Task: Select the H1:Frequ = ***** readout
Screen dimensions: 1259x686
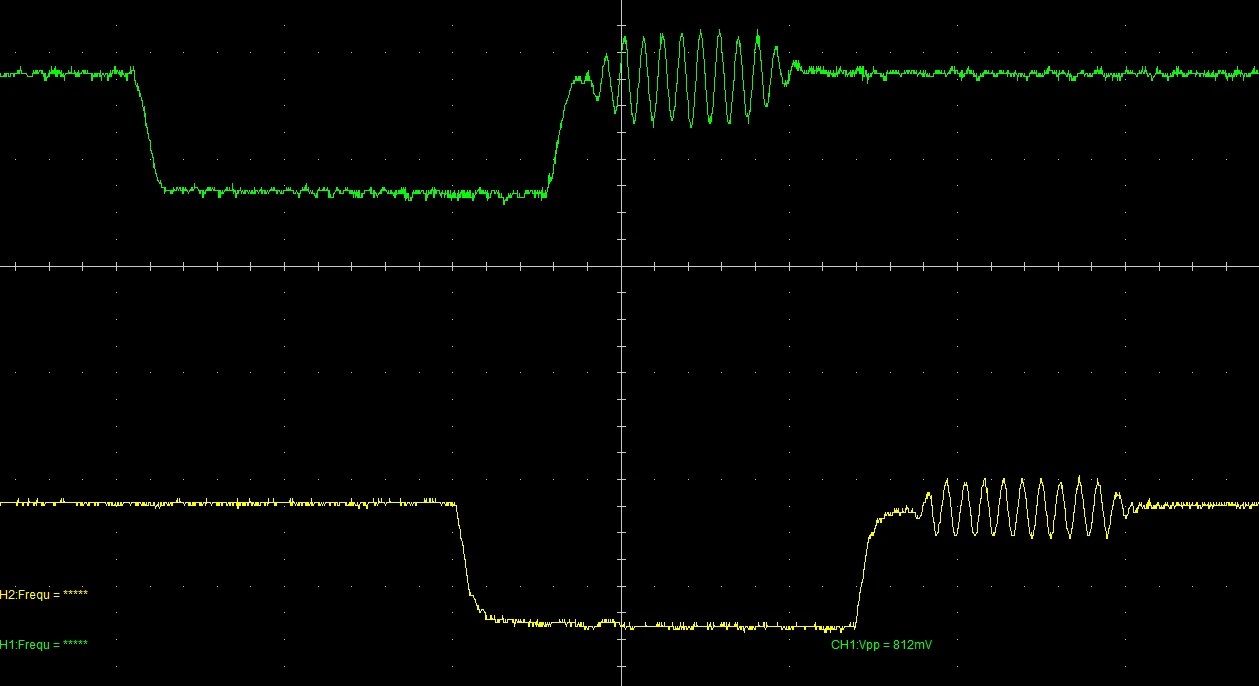Action: pos(43,644)
